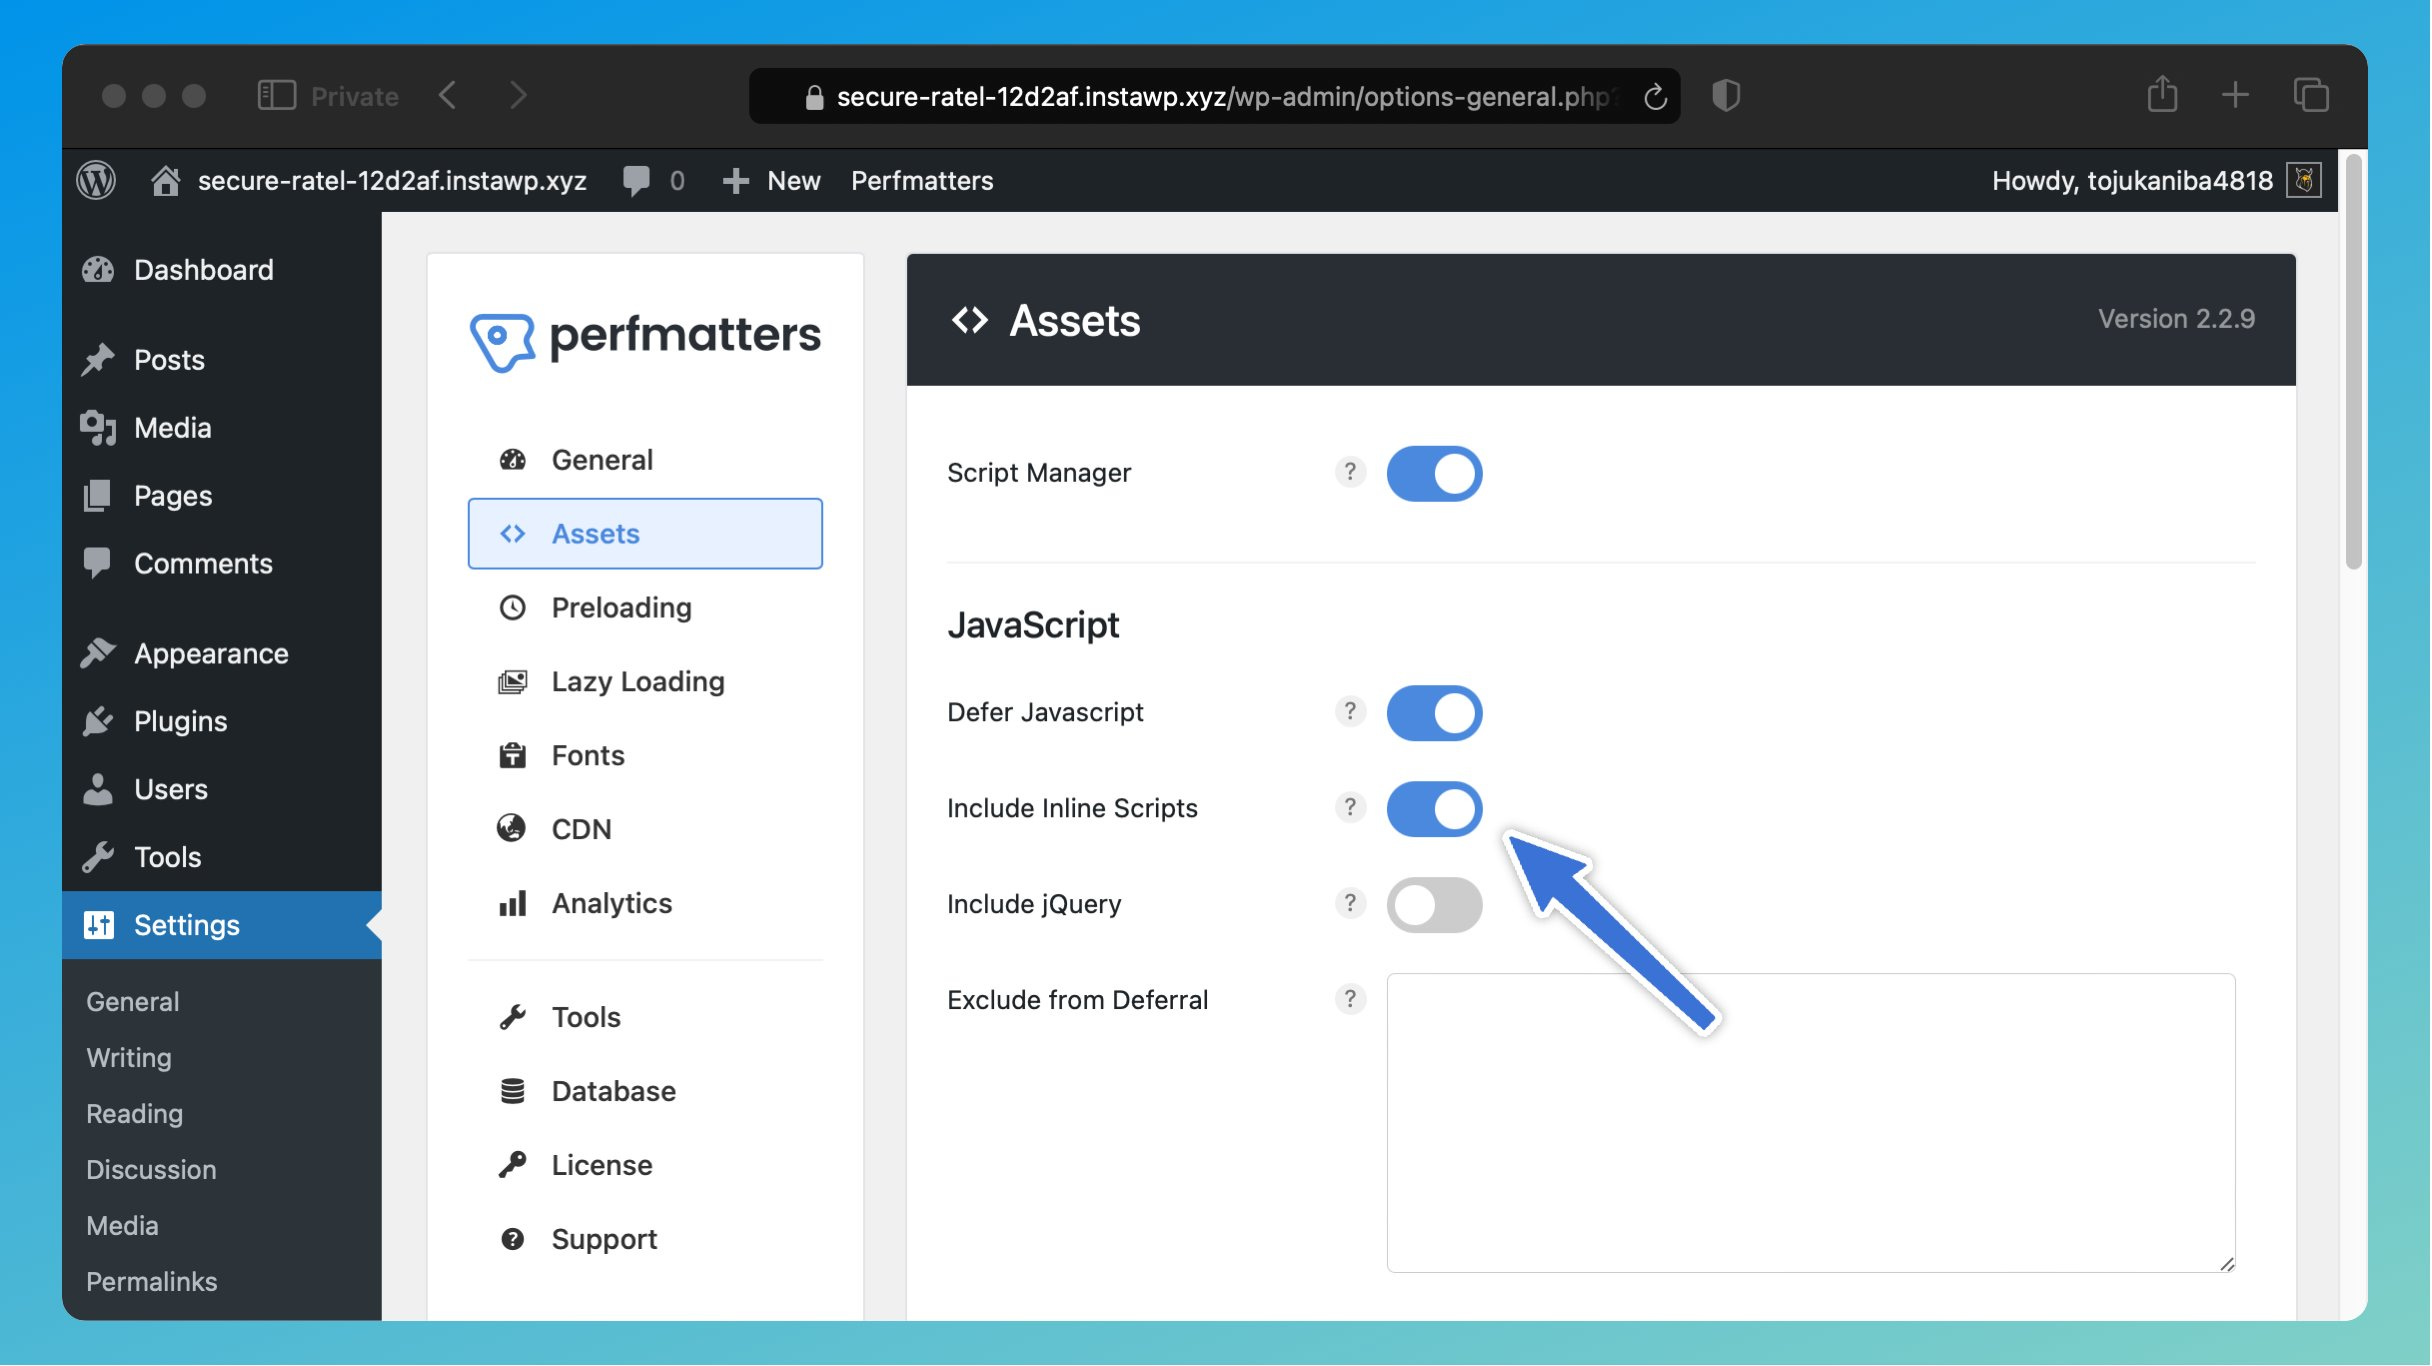The width and height of the screenshot is (2432, 1366).
Task: Switch to the Preloading tab
Action: pyautogui.click(x=645, y=608)
